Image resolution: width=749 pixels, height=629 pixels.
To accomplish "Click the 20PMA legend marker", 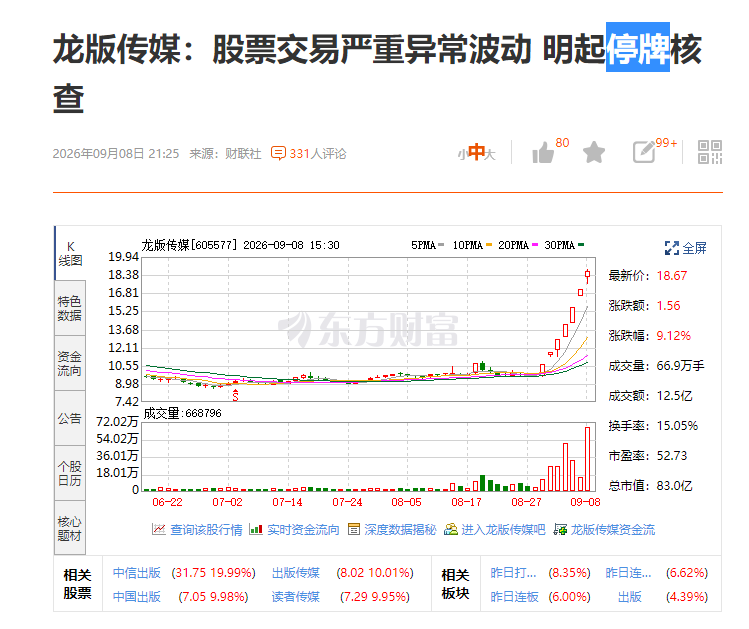I will click(535, 245).
